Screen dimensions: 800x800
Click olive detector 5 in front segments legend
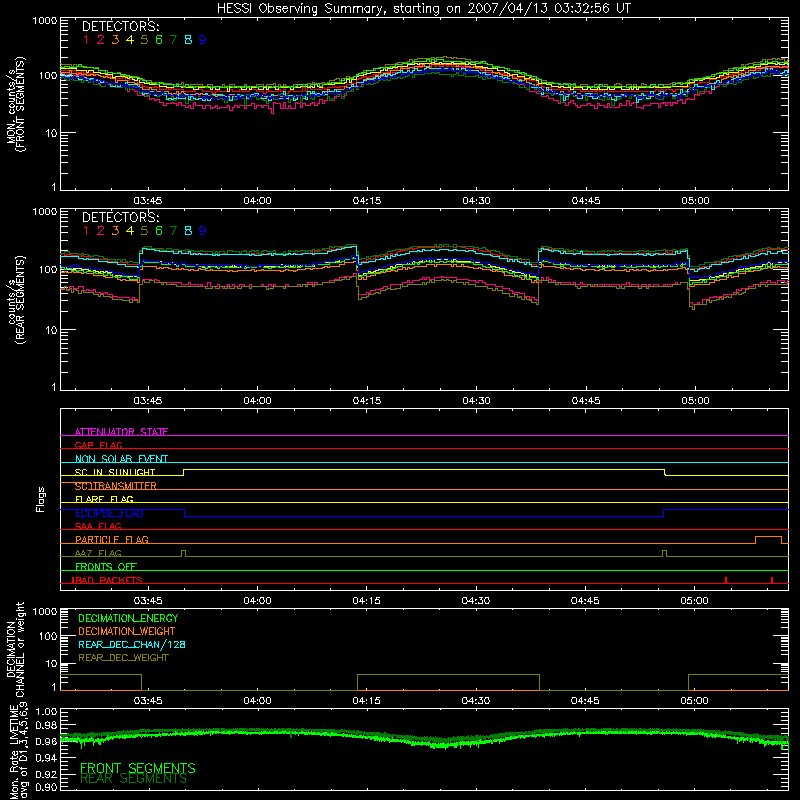pos(144,40)
